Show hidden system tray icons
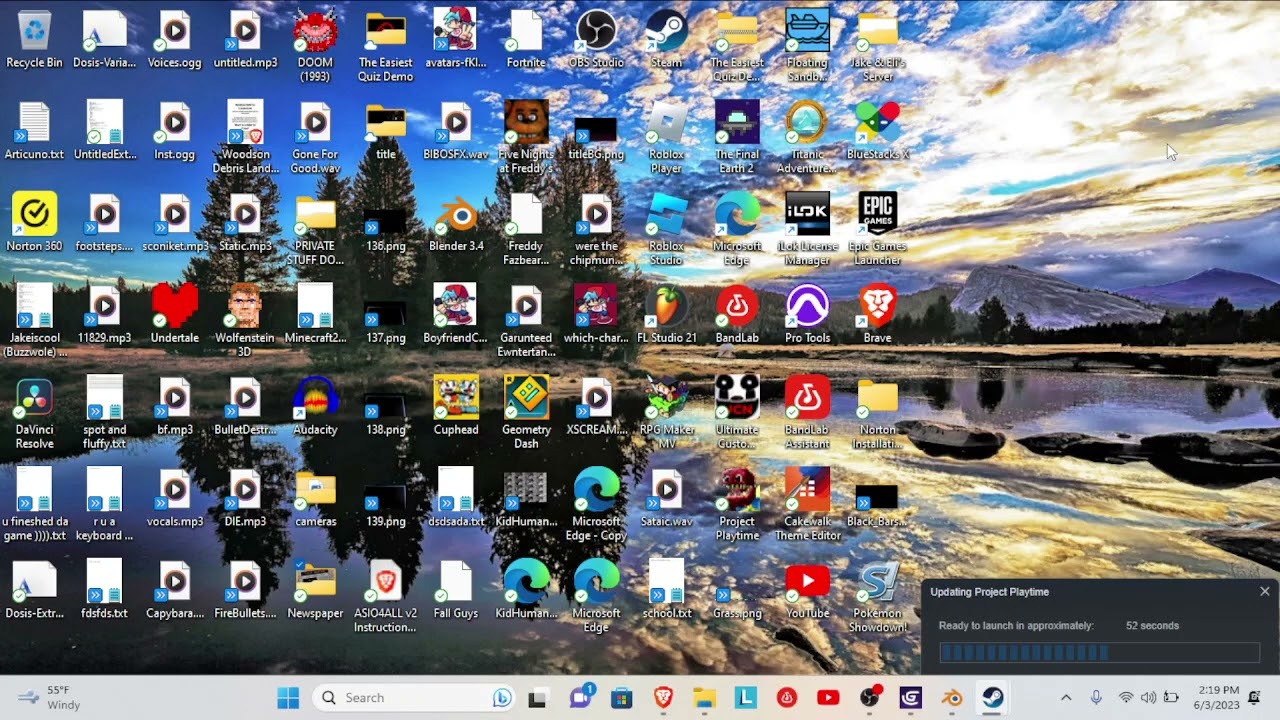Screen dimensions: 1280x720 [x=1066, y=698]
